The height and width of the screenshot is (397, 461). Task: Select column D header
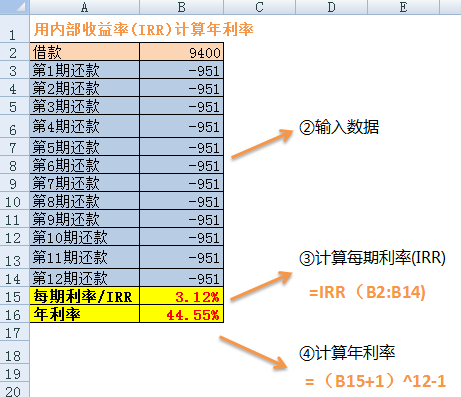coord(331,7)
